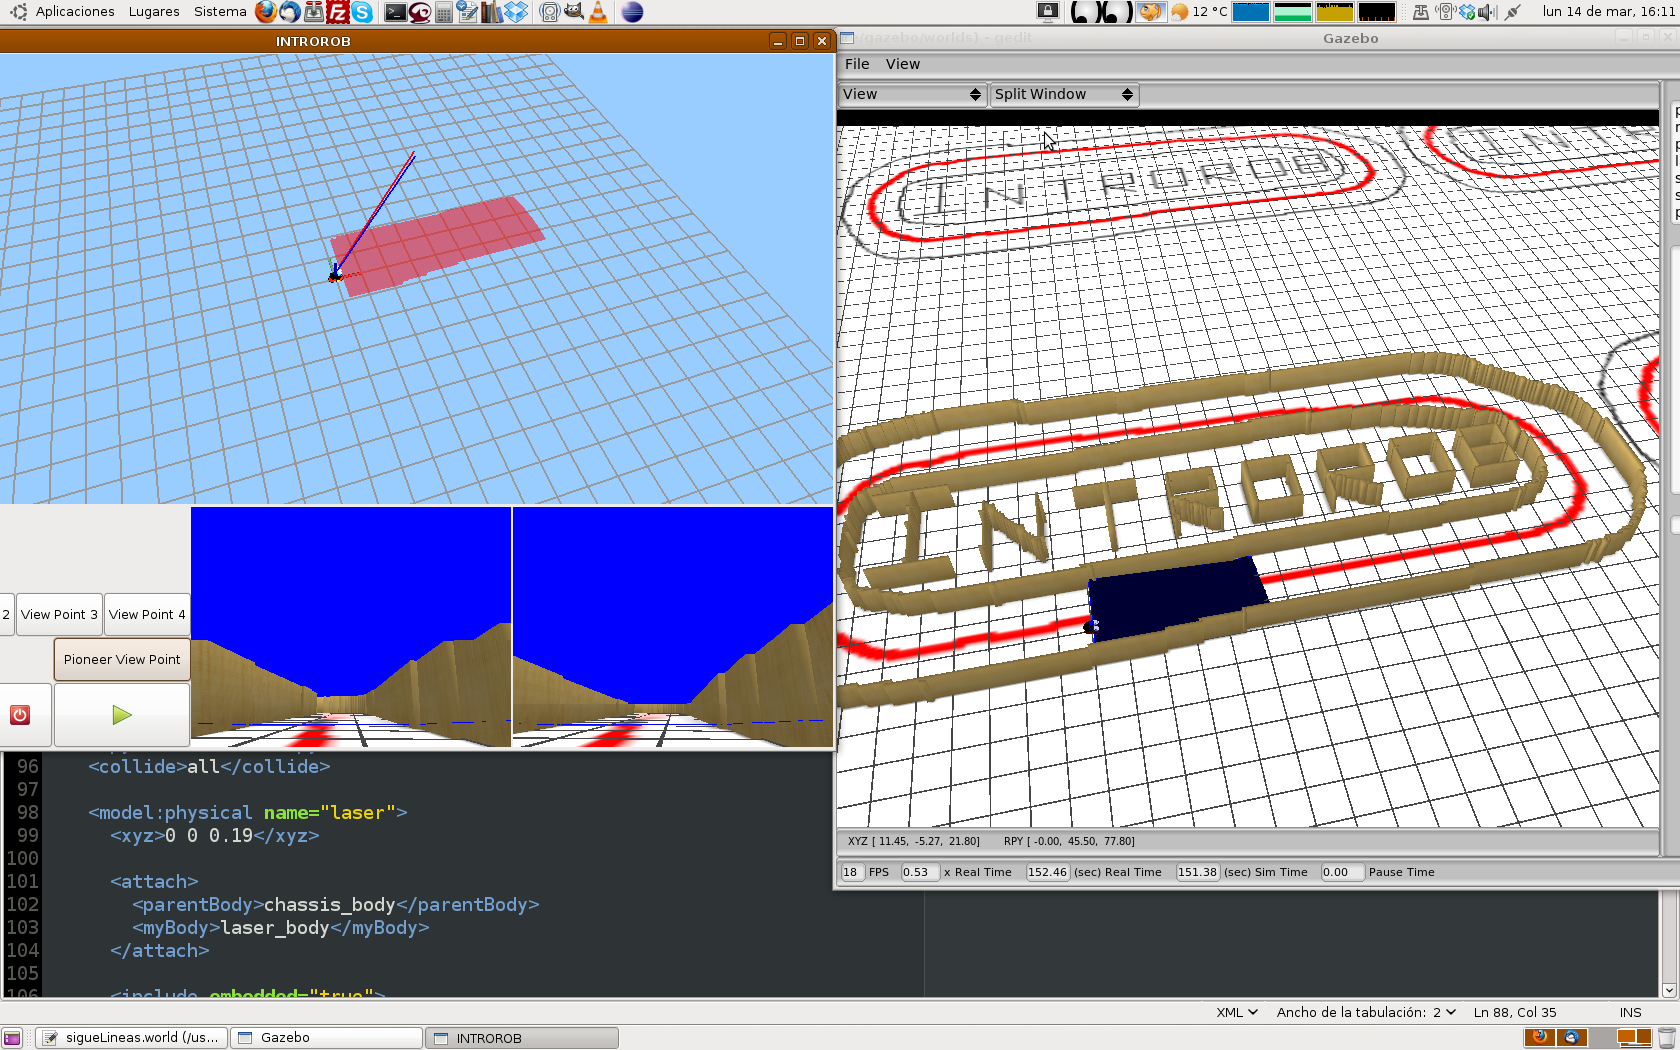Image resolution: width=1680 pixels, height=1050 pixels.
Task: Click the INS insert mode indicator
Action: [x=1630, y=1012]
